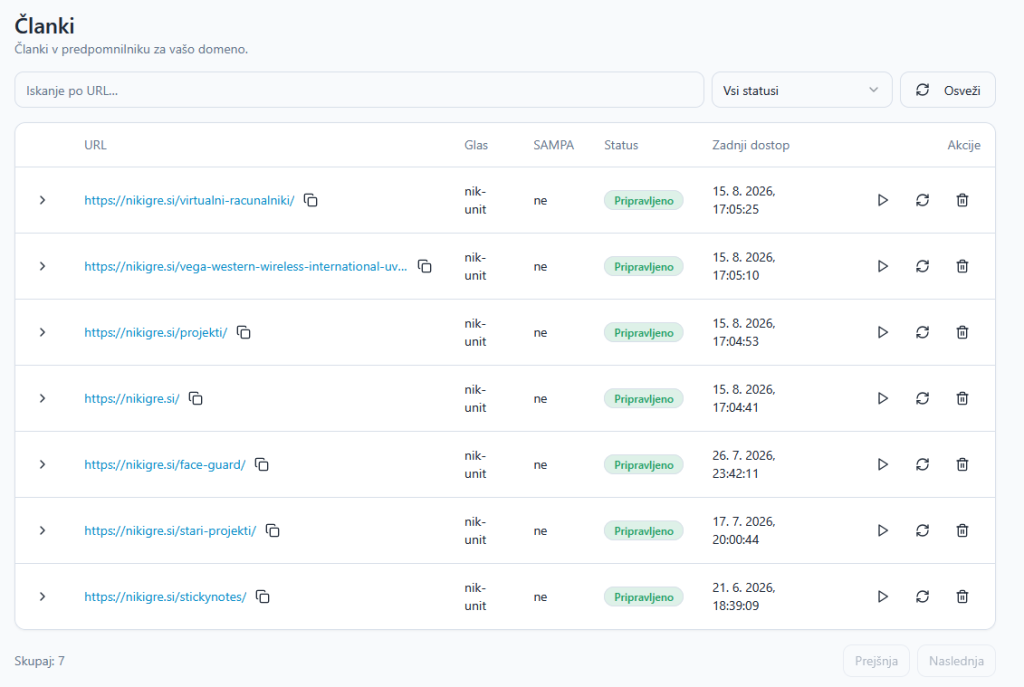Open the https://nikigre.si/ homepage link
This screenshot has height=687, width=1024.
[132, 398]
